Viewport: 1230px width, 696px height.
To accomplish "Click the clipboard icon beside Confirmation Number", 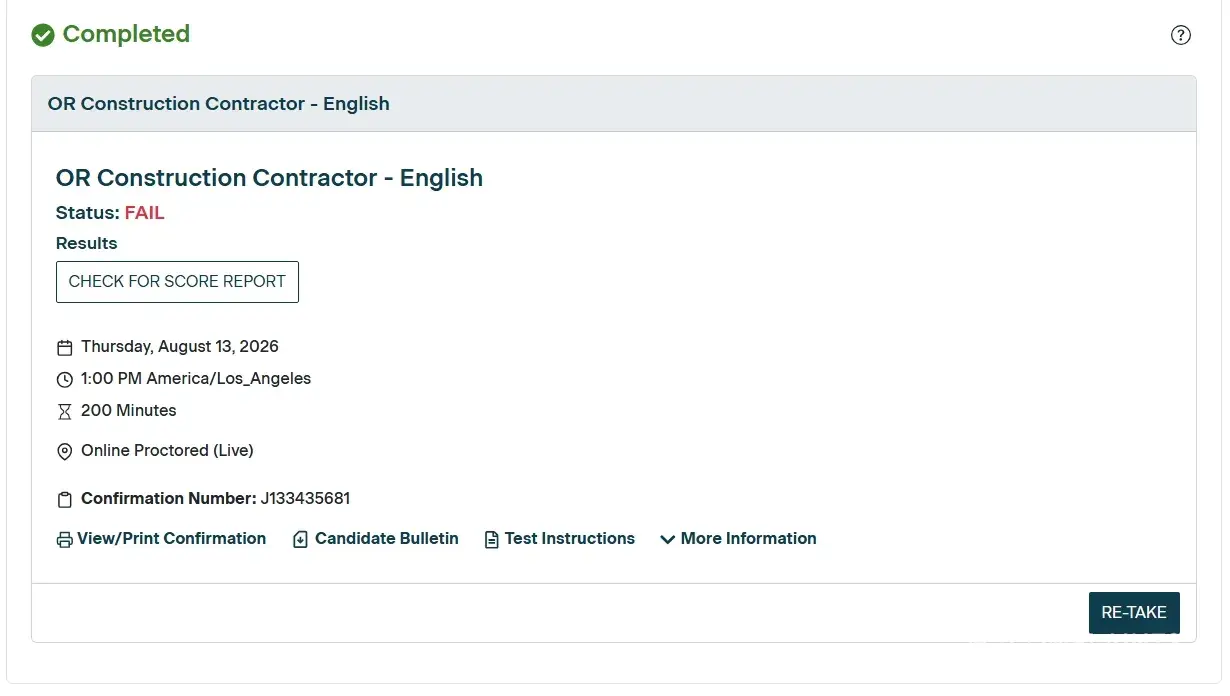I will (64, 499).
